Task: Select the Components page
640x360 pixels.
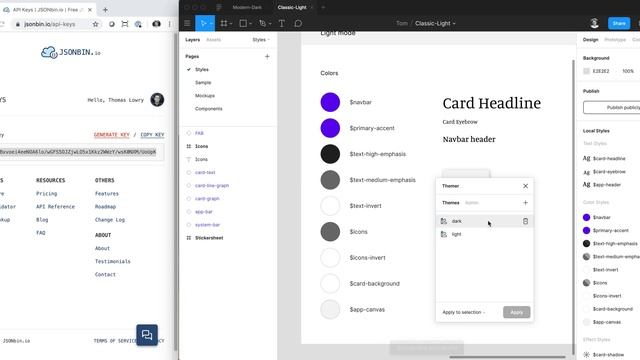Action: pyautogui.click(x=209, y=109)
